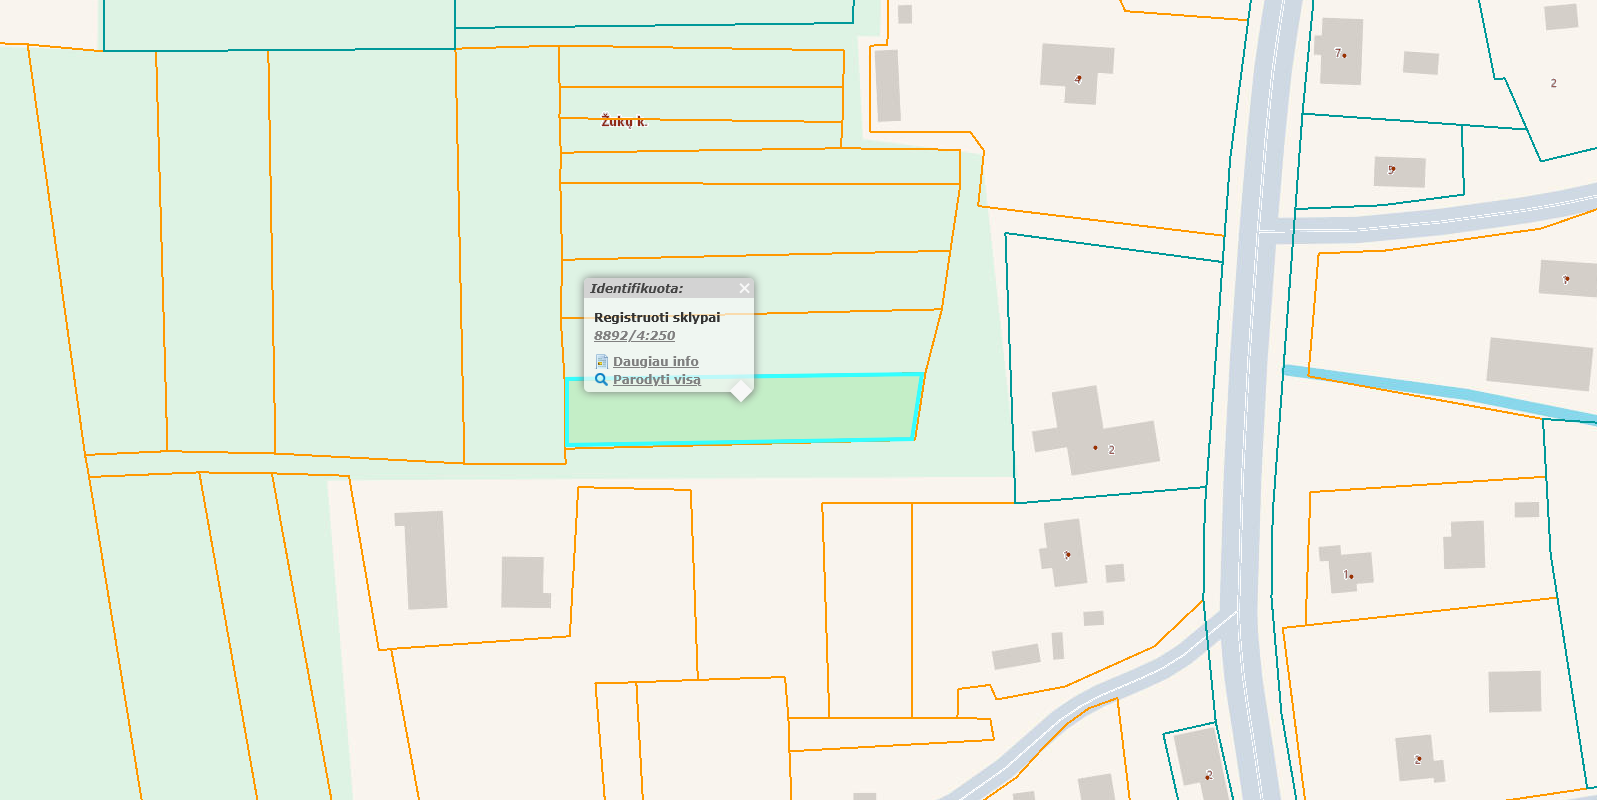Click the Žukų k. village label

[x=624, y=121]
